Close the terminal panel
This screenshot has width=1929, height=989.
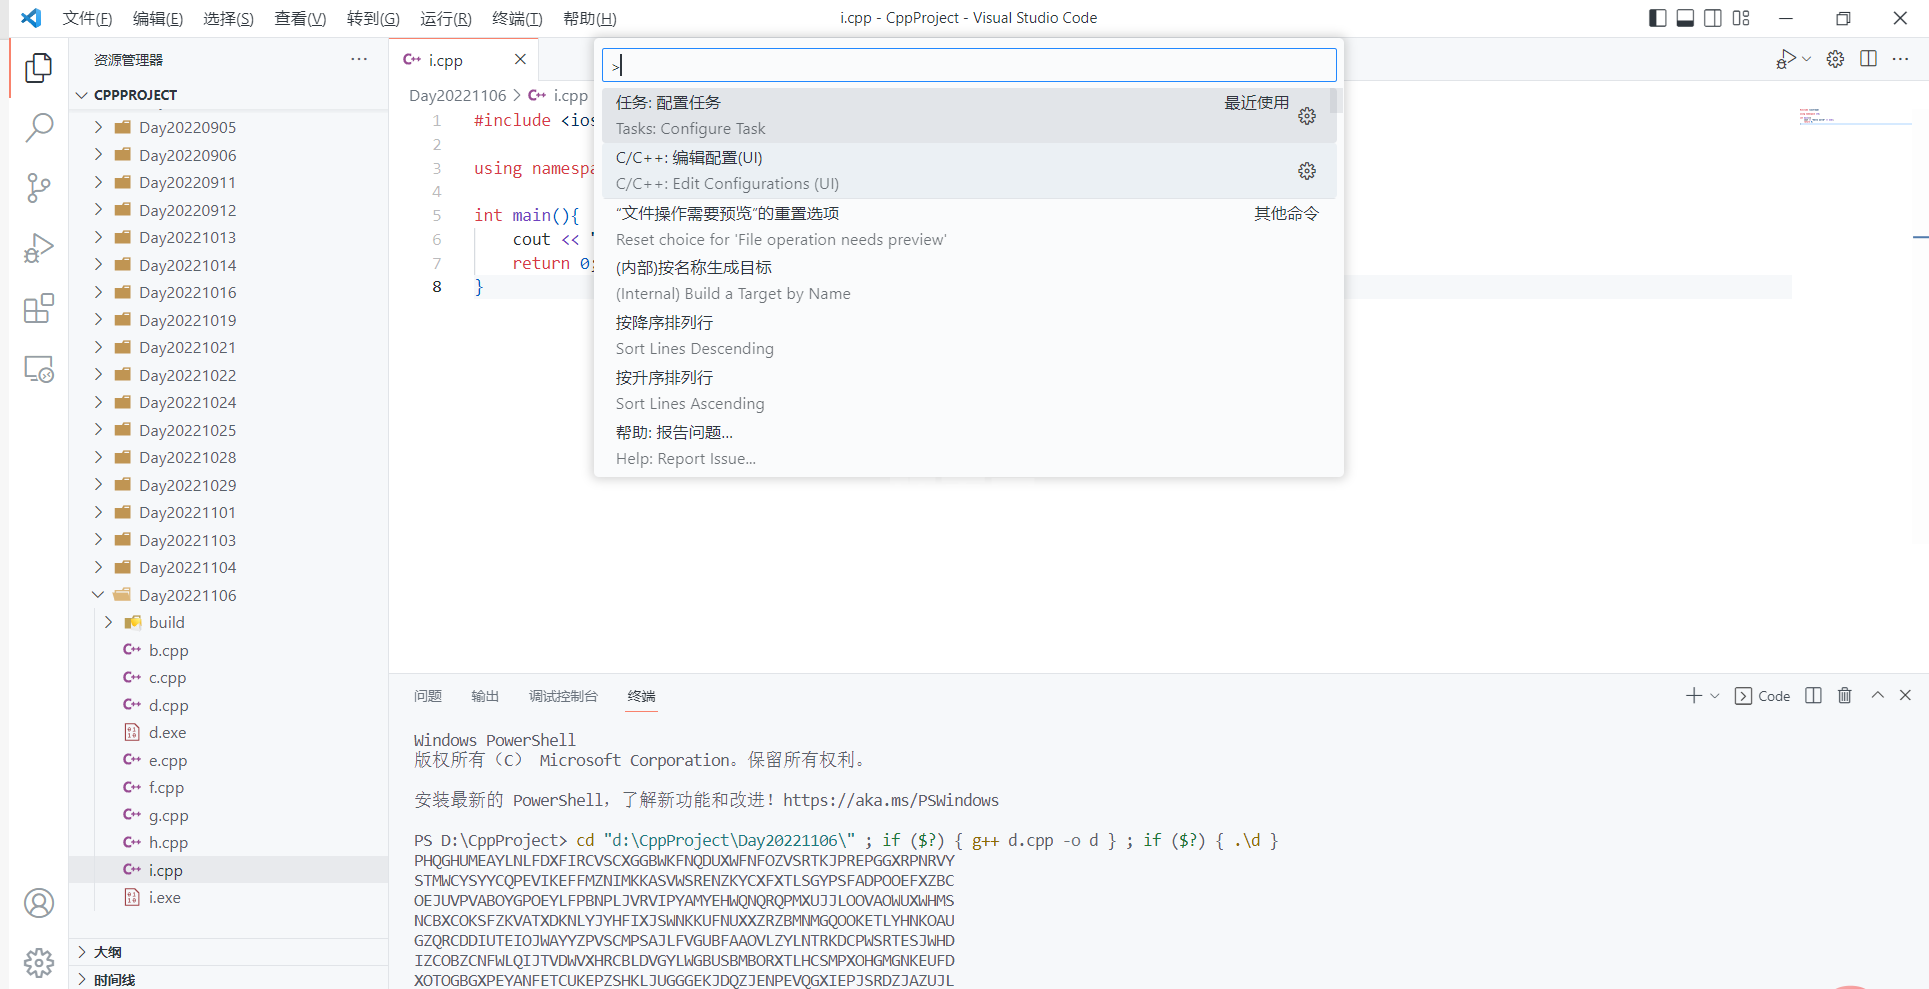point(1905,696)
